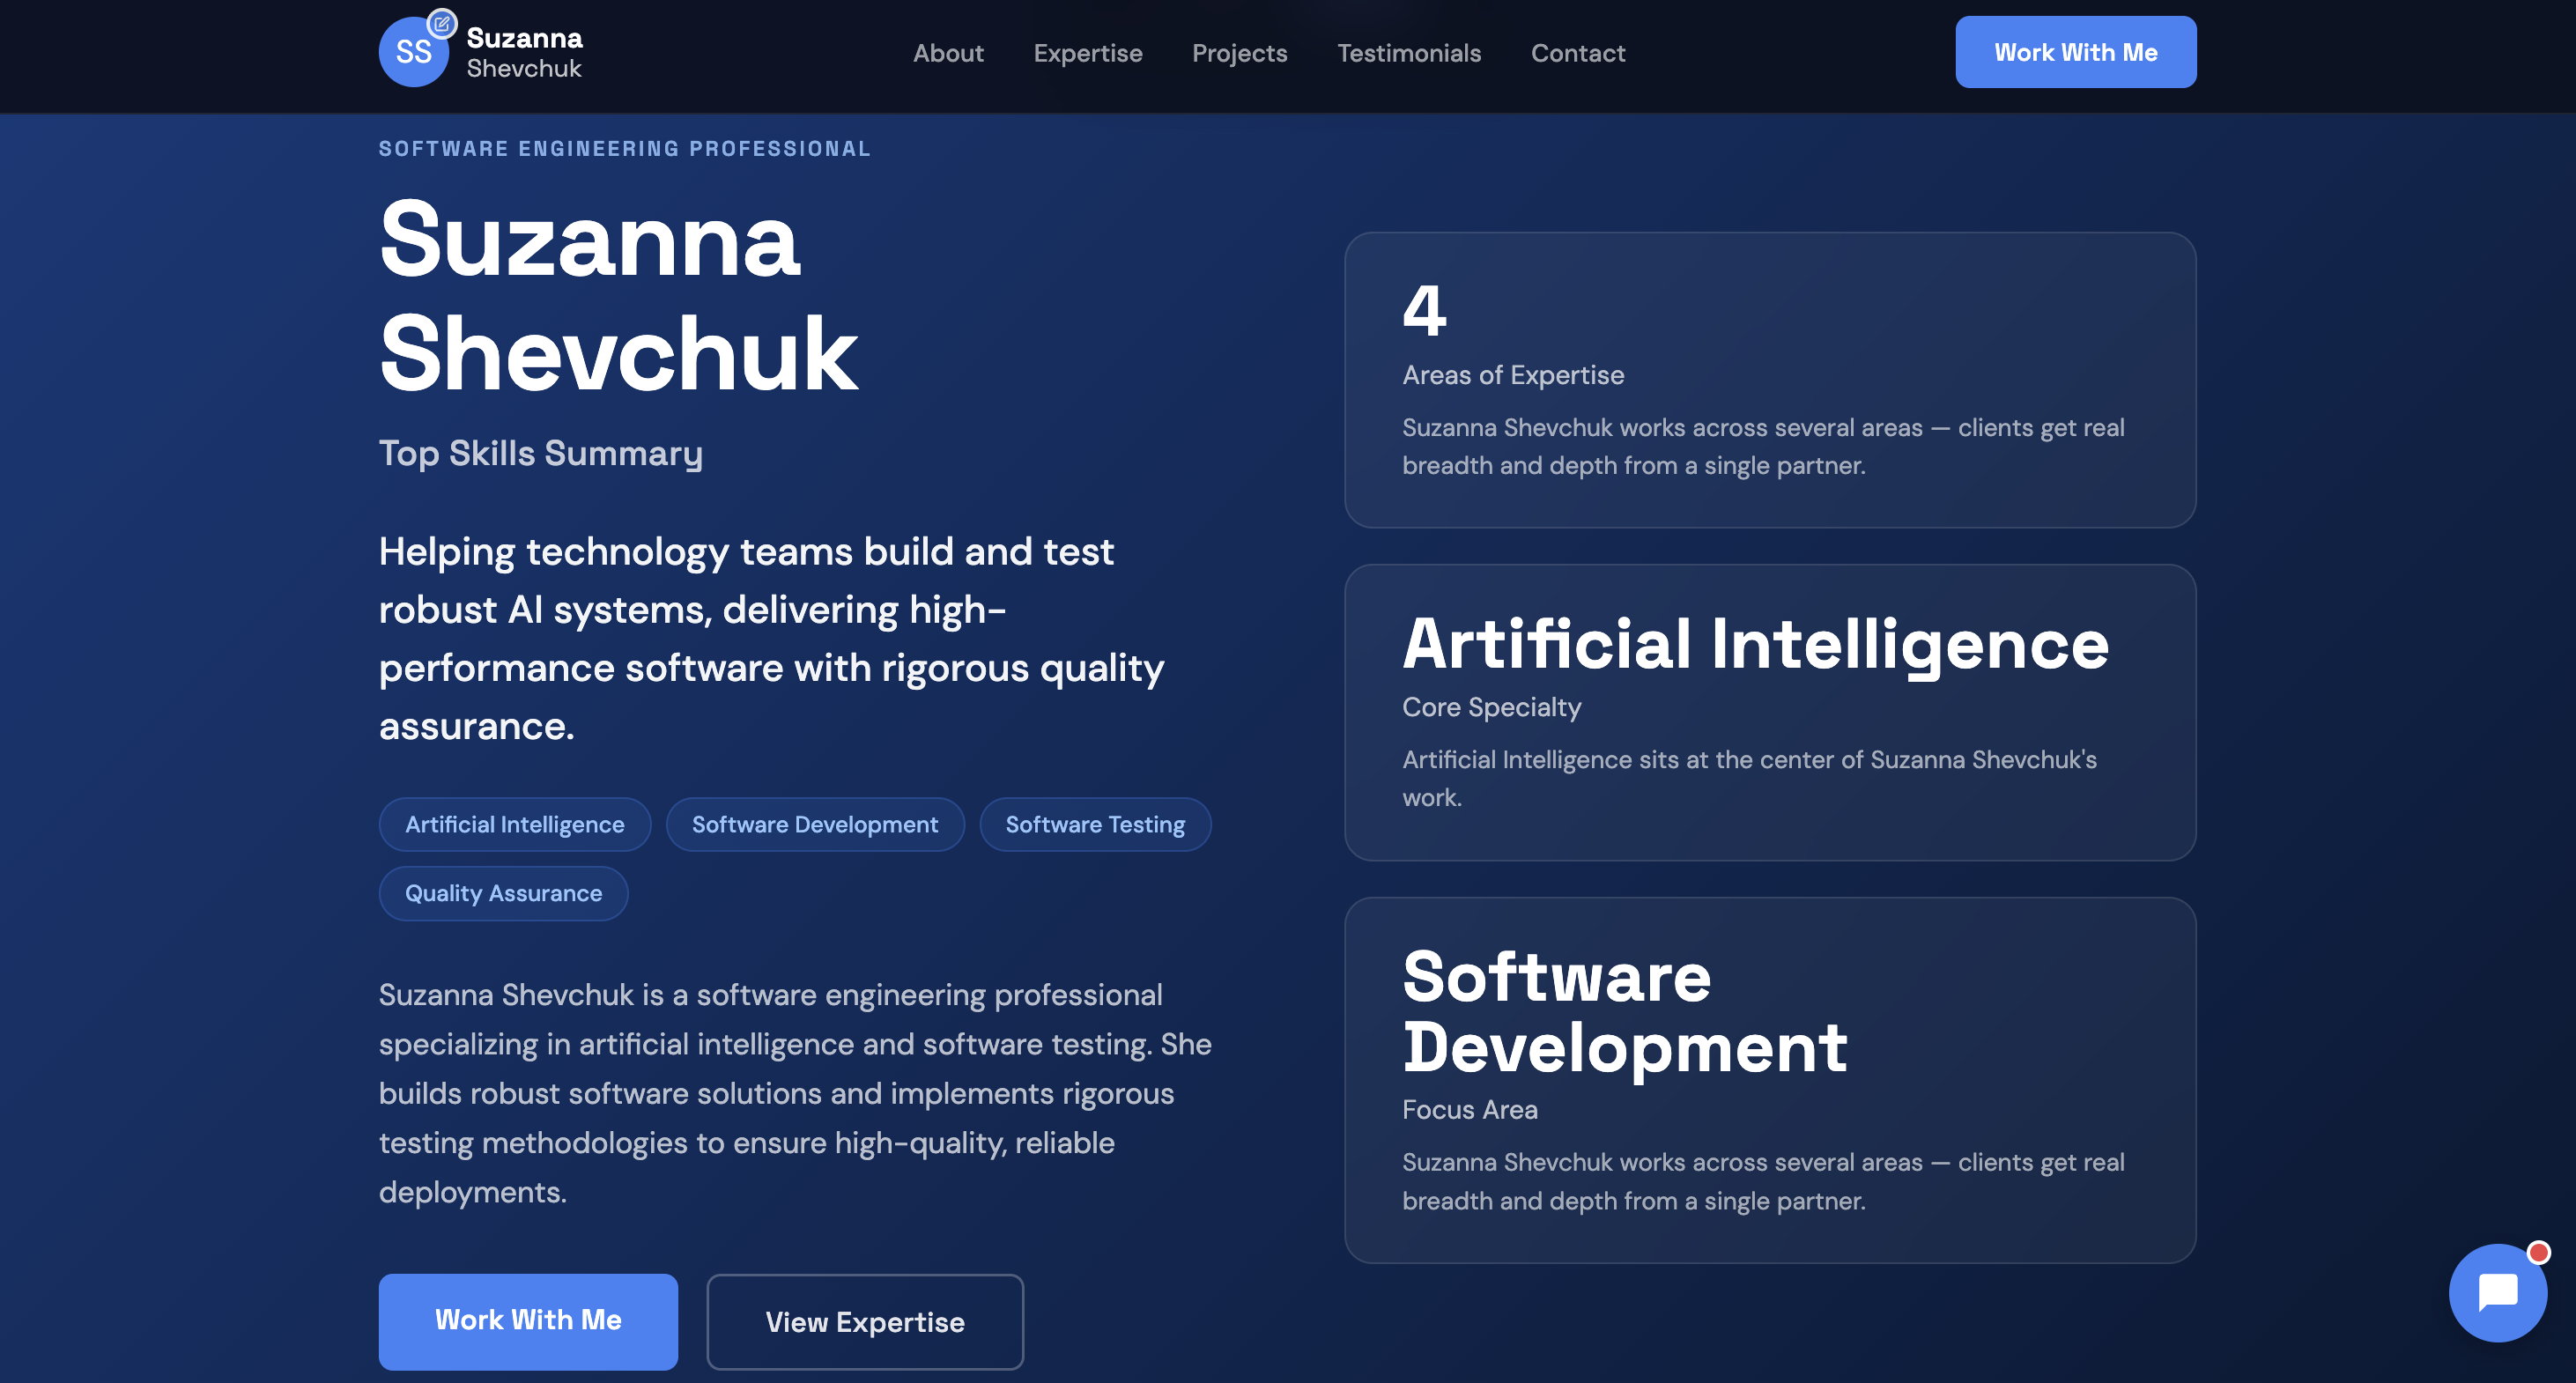Open the Software Development Focus Area card

coord(1769,1079)
